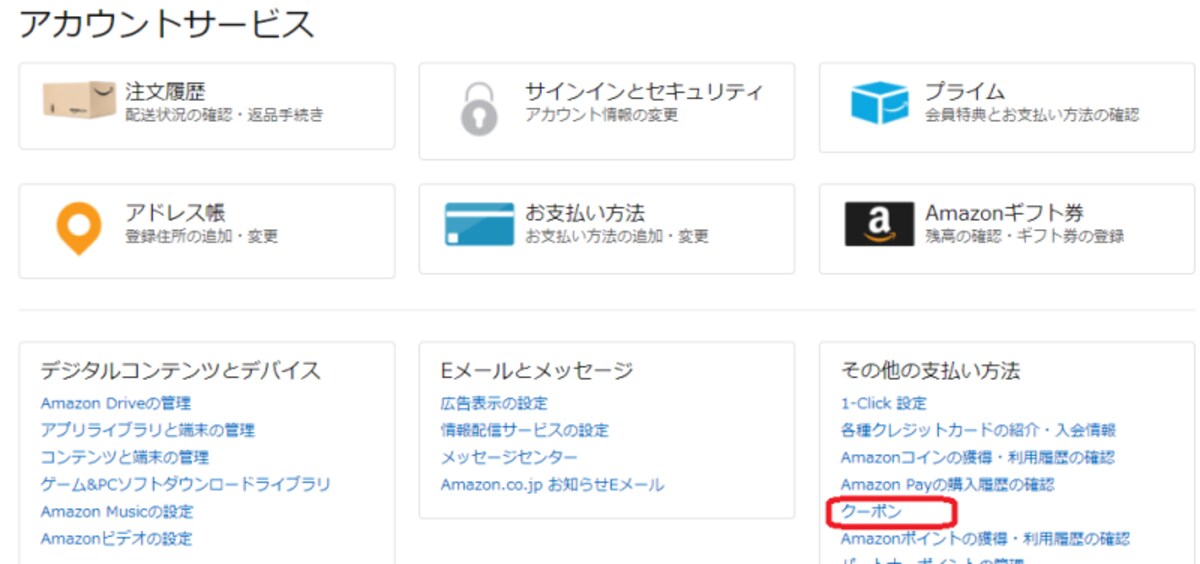Screen dimensions: 1200x564
Task: Click the アカウントサービス page heading
Action: tap(167, 24)
